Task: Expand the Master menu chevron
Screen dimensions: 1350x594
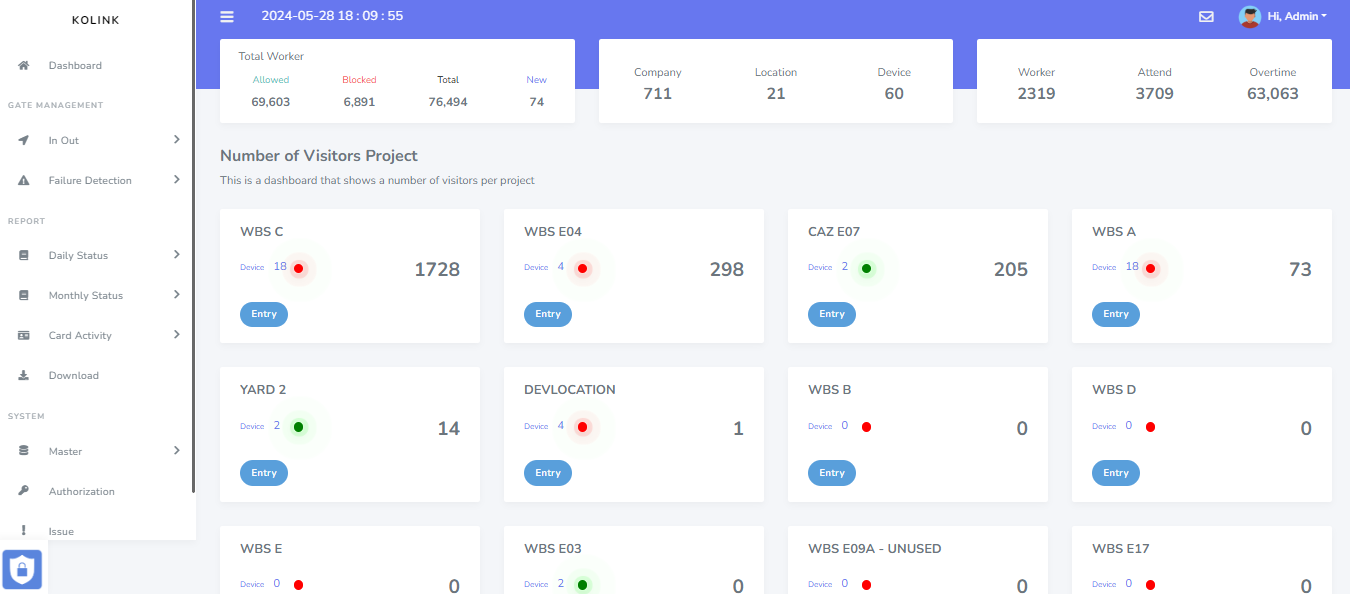Action: (x=176, y=451)
